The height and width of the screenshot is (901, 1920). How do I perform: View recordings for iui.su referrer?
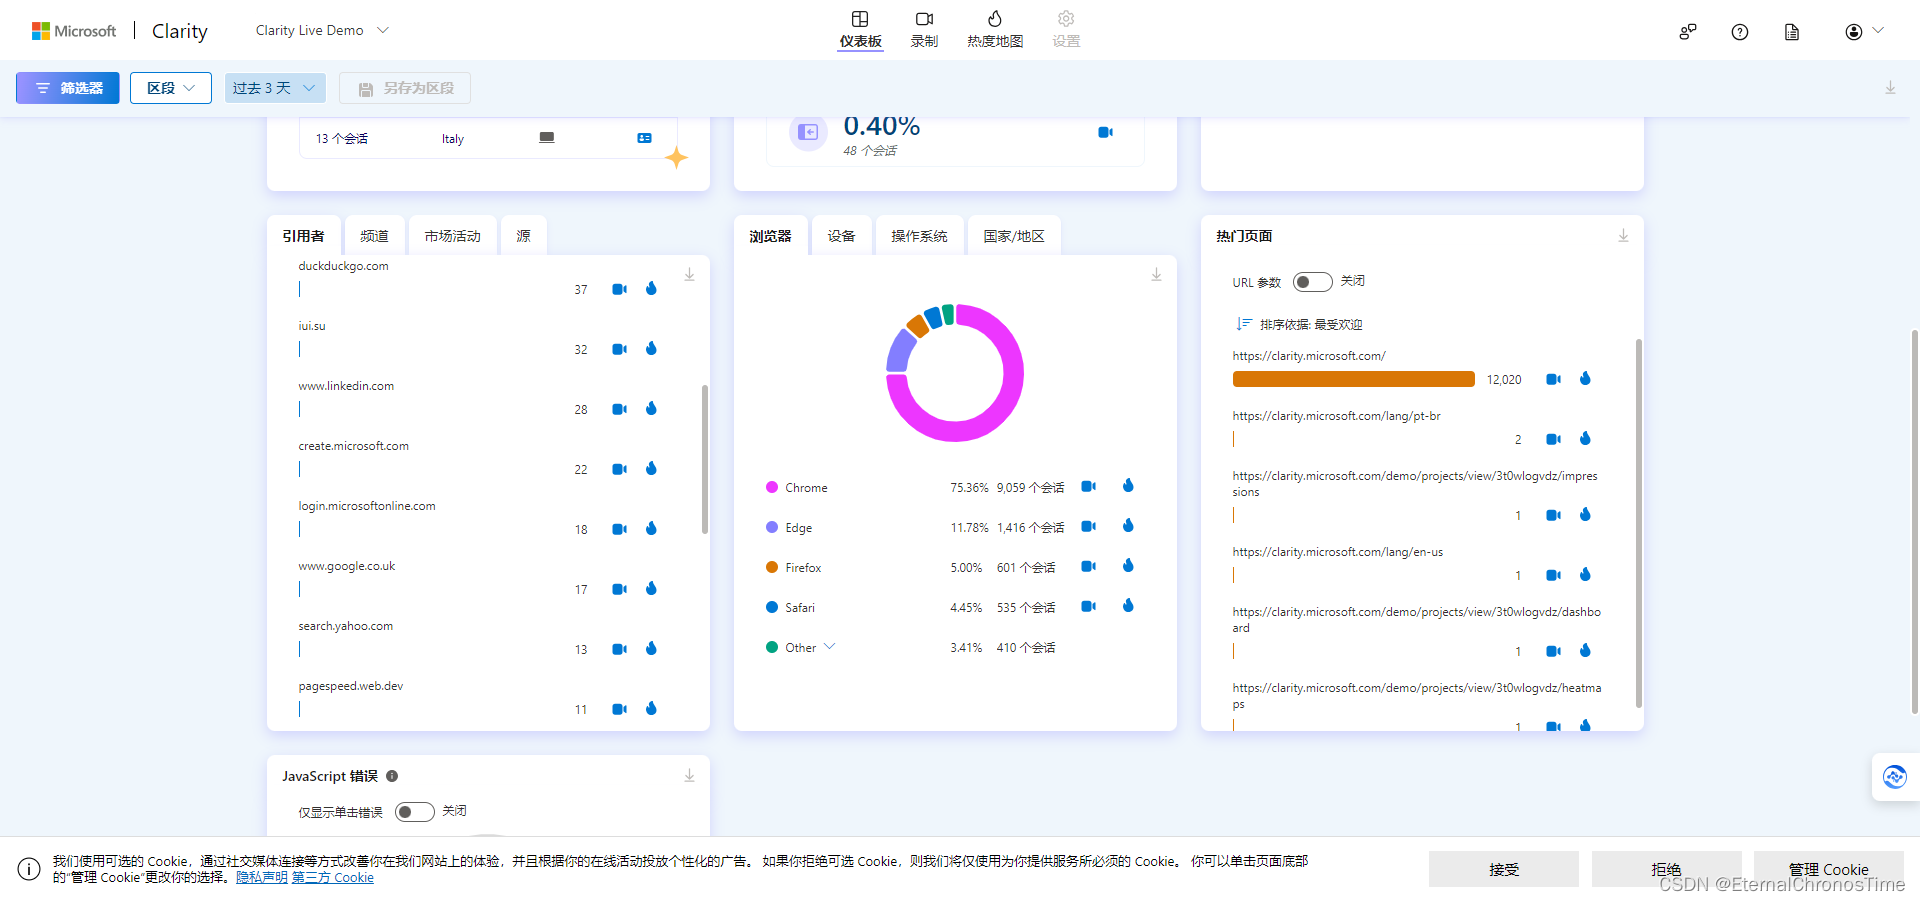[620, 349]
